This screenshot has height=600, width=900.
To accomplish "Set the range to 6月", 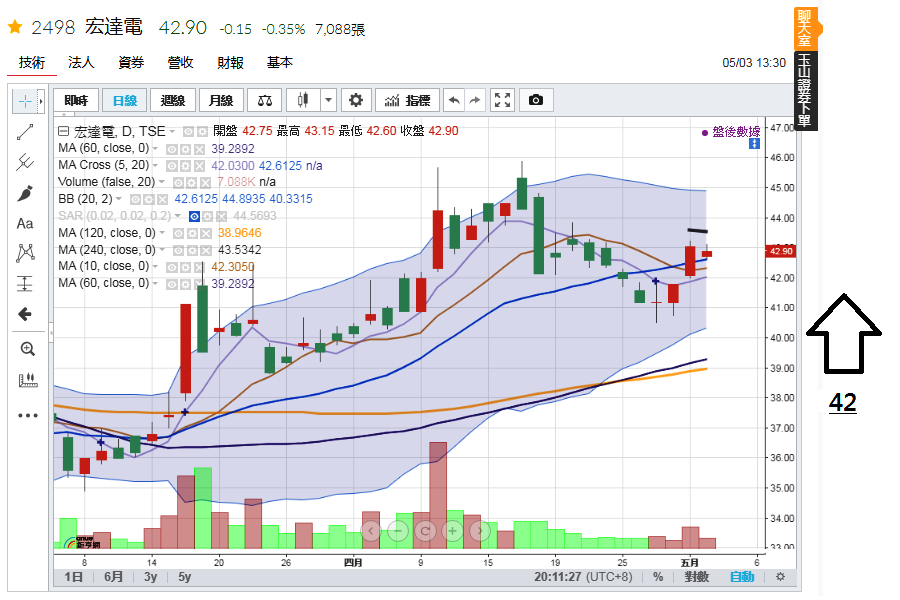I will pos(113,576).
